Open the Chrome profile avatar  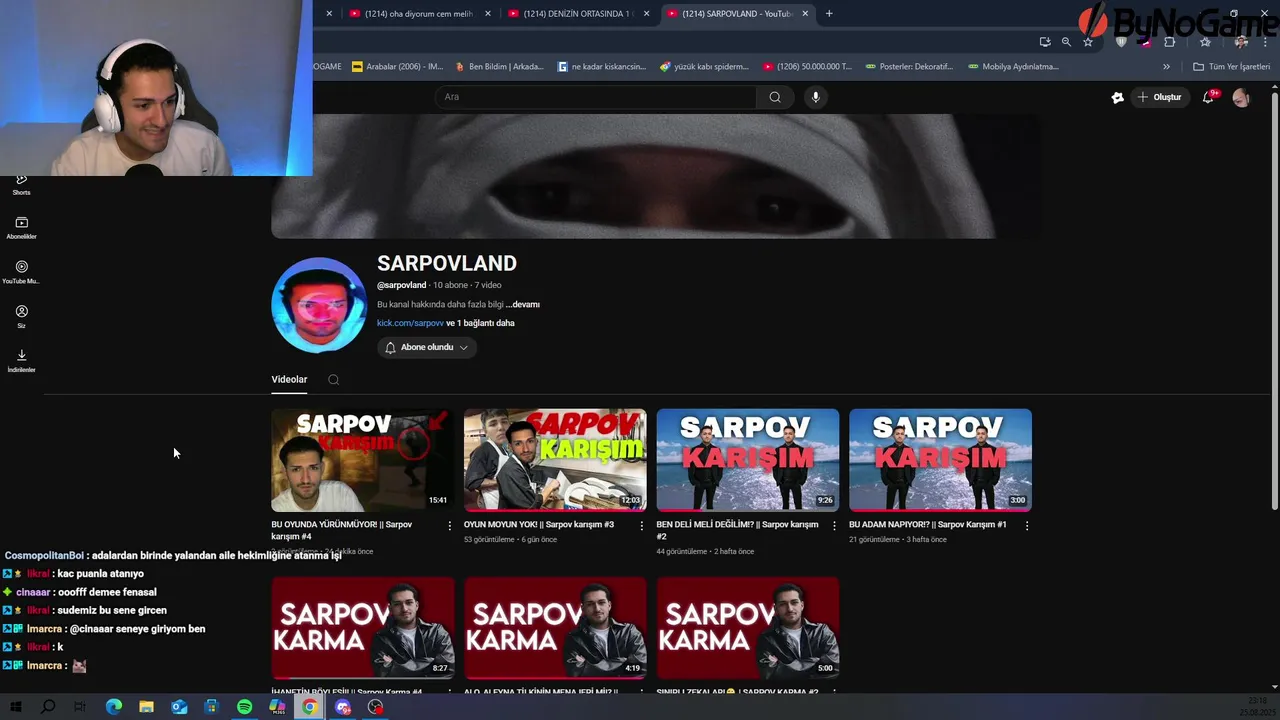pos(1241,42)
